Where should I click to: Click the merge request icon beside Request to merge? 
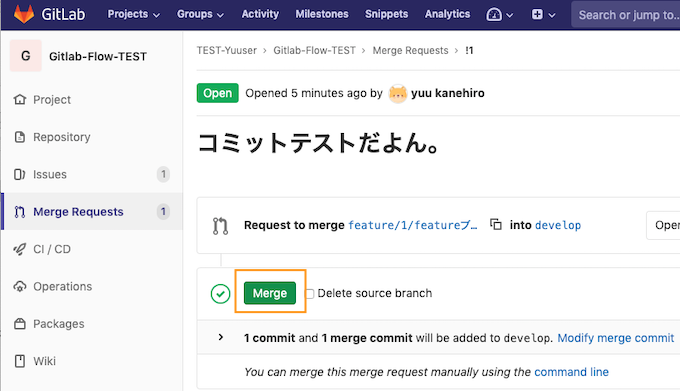[220, 226]
